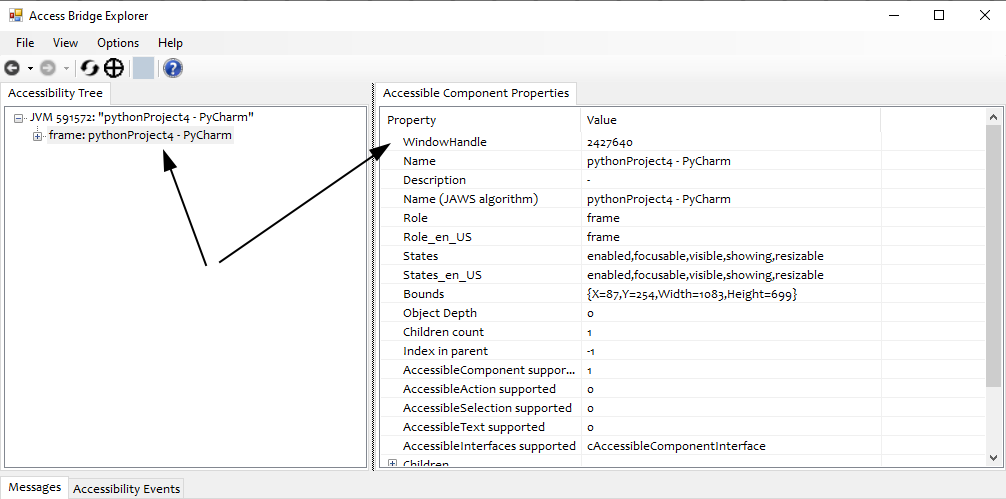1006x499 pixels.
Task: Click the value cAccessibleComponentInterface
Action: tap(676, 446)
